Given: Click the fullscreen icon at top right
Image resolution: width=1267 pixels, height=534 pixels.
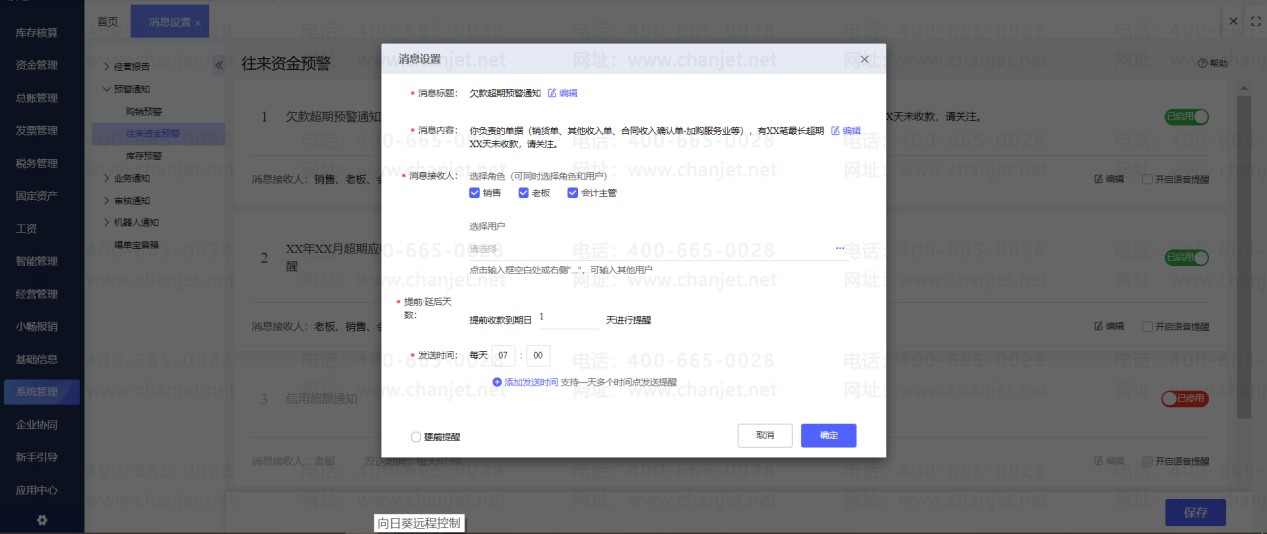Looking at the screenshot, I should pos(1256,21).
